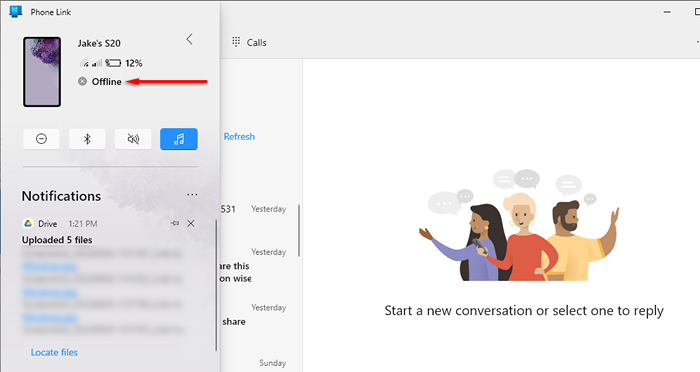This screenshot has width=700, height=372.
Task: Toggle Do Not Disturb on the phone
Action: click(x=42, y=139)
